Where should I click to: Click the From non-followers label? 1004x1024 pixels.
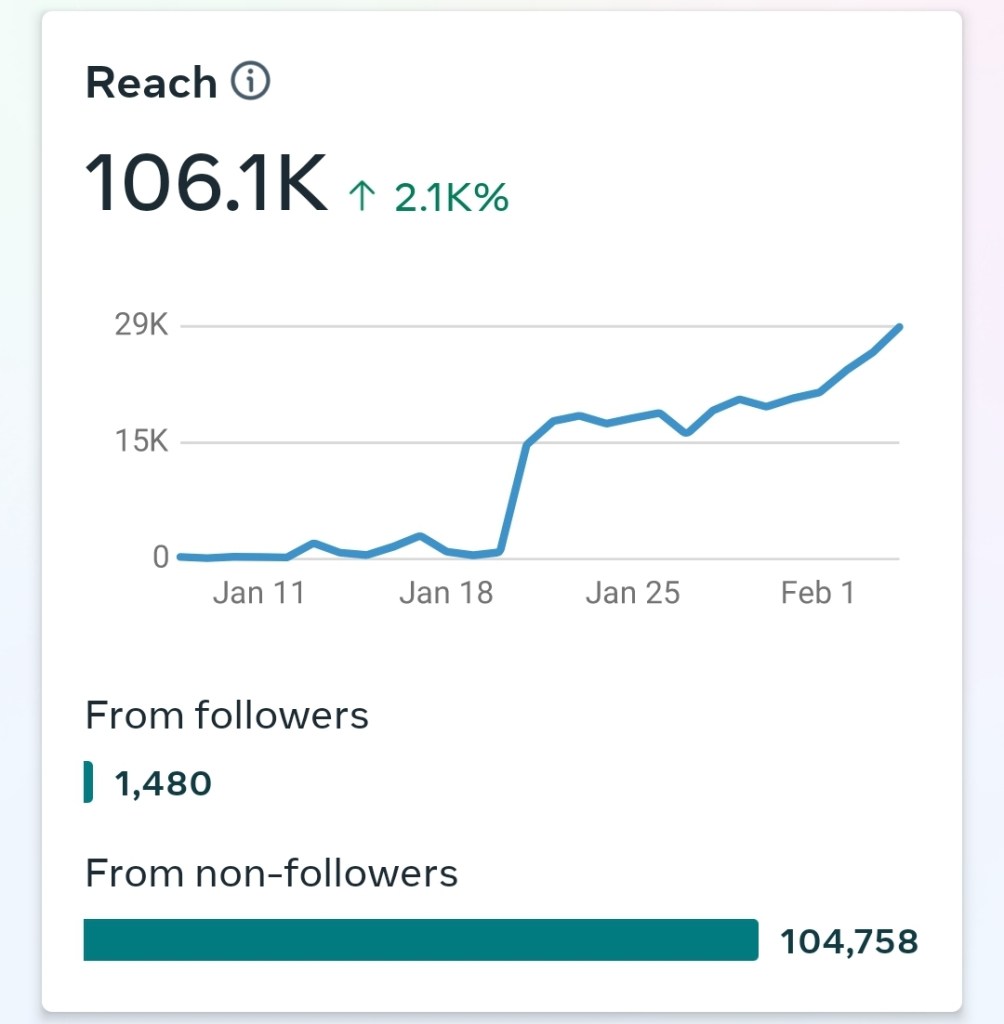(x=271, y=874)
